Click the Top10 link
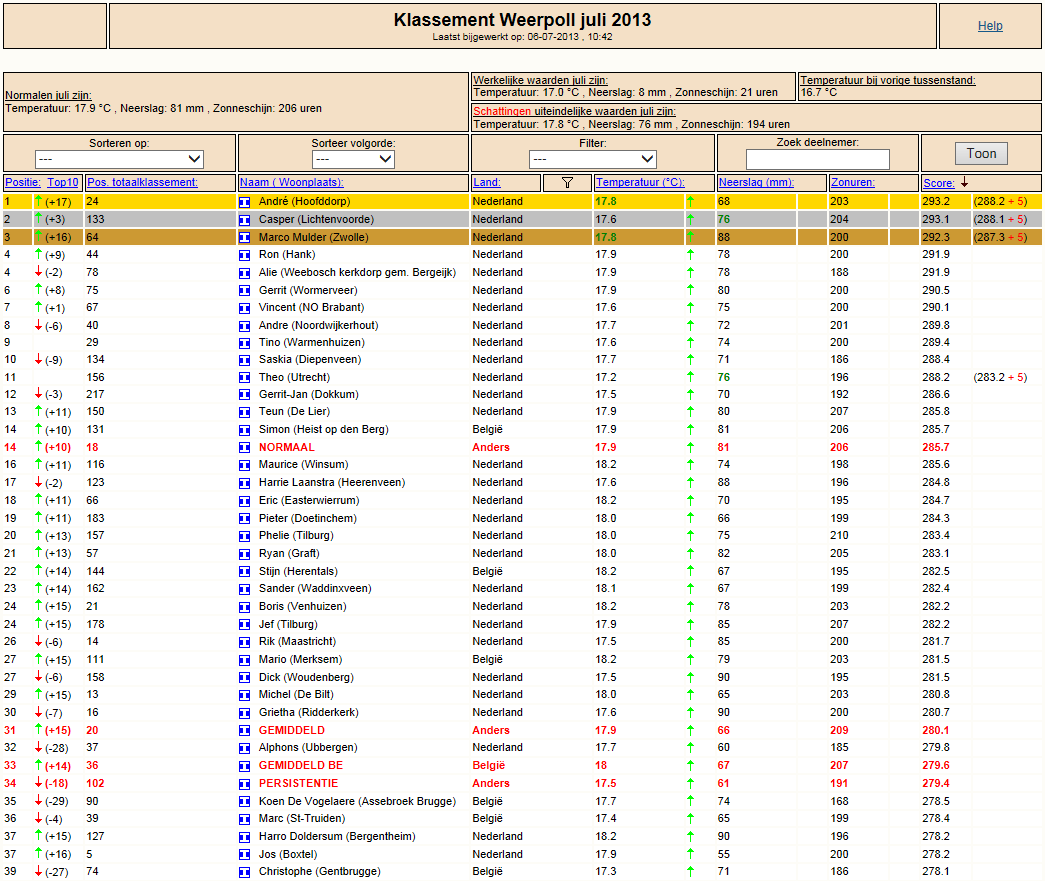This screenshot has width=1045, height=881. click(63, 183)
